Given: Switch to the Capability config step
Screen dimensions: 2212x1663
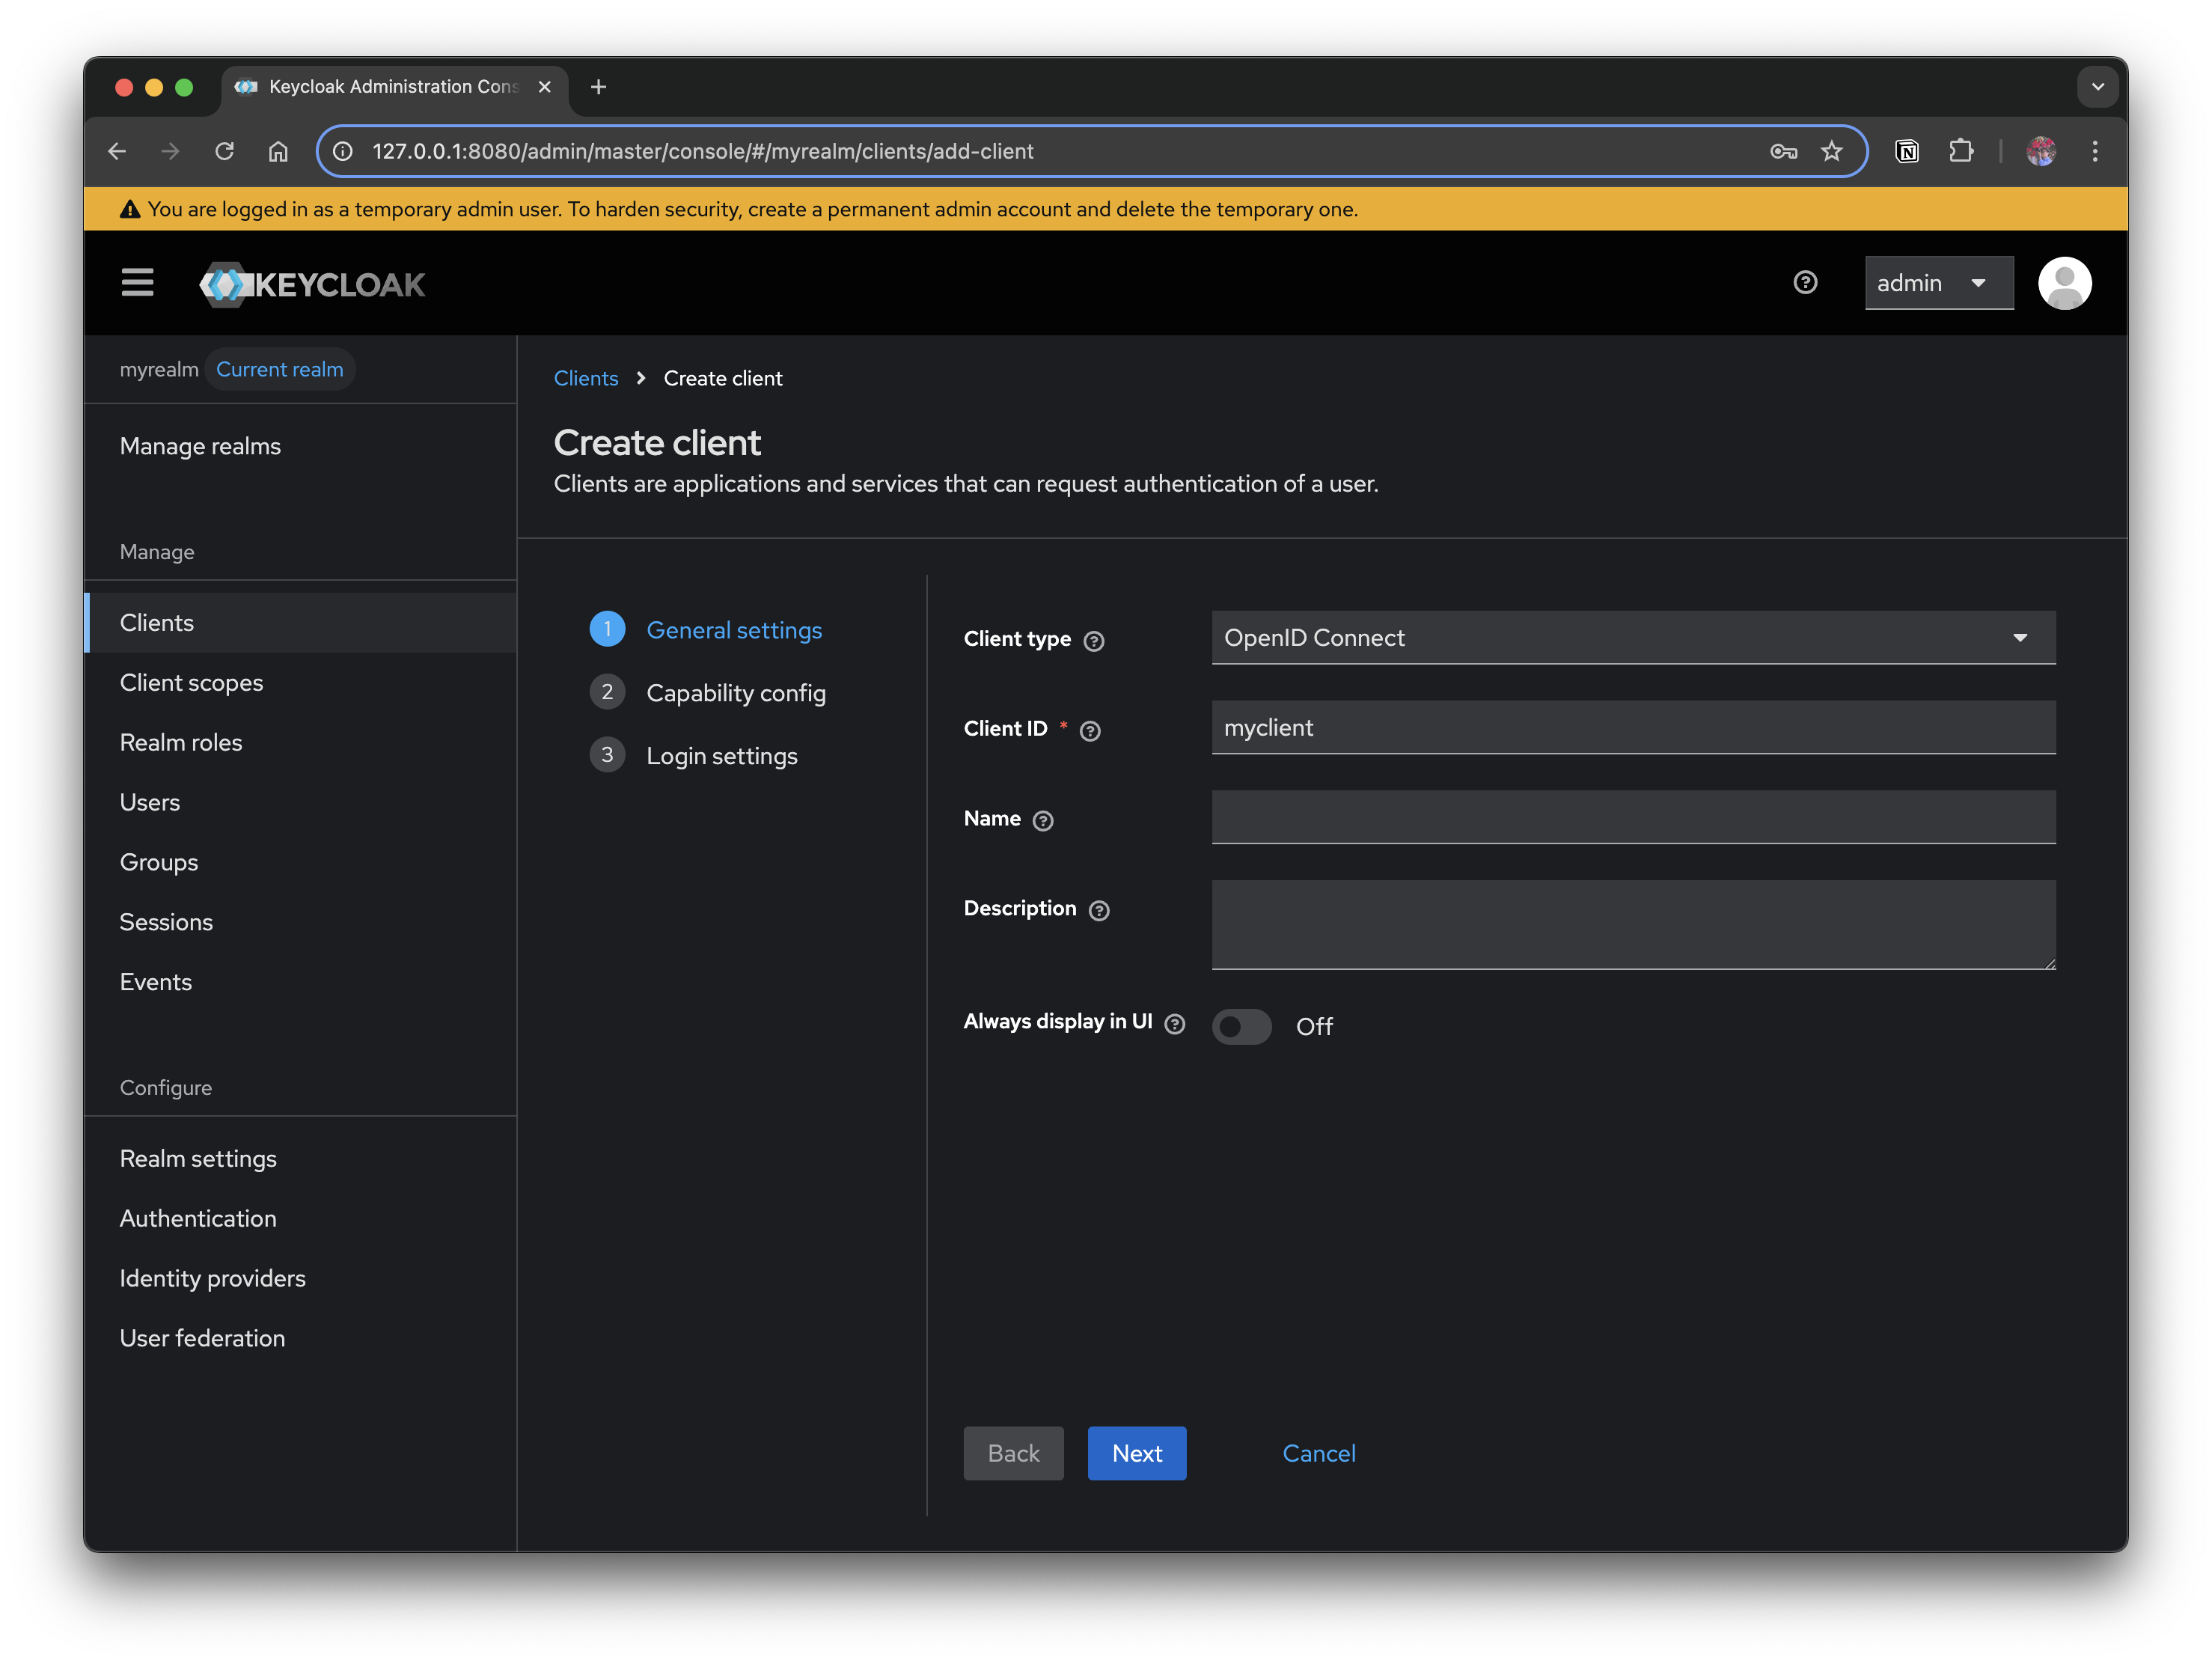Looking at the screenshot, I should click(736, 692).
